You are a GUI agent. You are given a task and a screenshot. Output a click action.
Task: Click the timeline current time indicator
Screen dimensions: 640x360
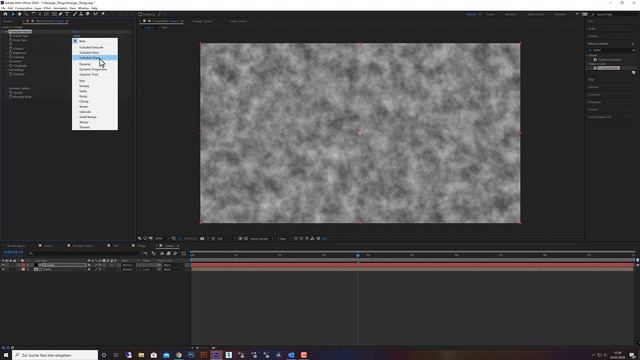pos(358,255)
